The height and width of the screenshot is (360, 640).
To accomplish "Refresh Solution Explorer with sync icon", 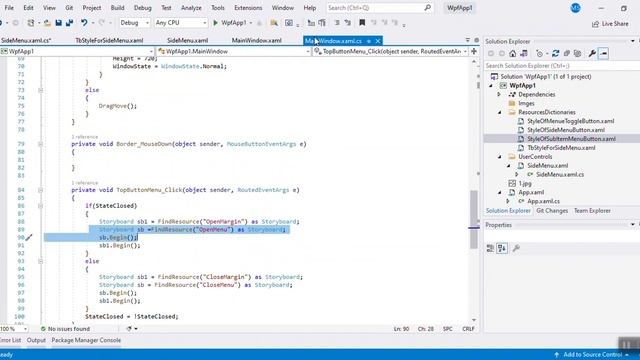I will point(555,53).
